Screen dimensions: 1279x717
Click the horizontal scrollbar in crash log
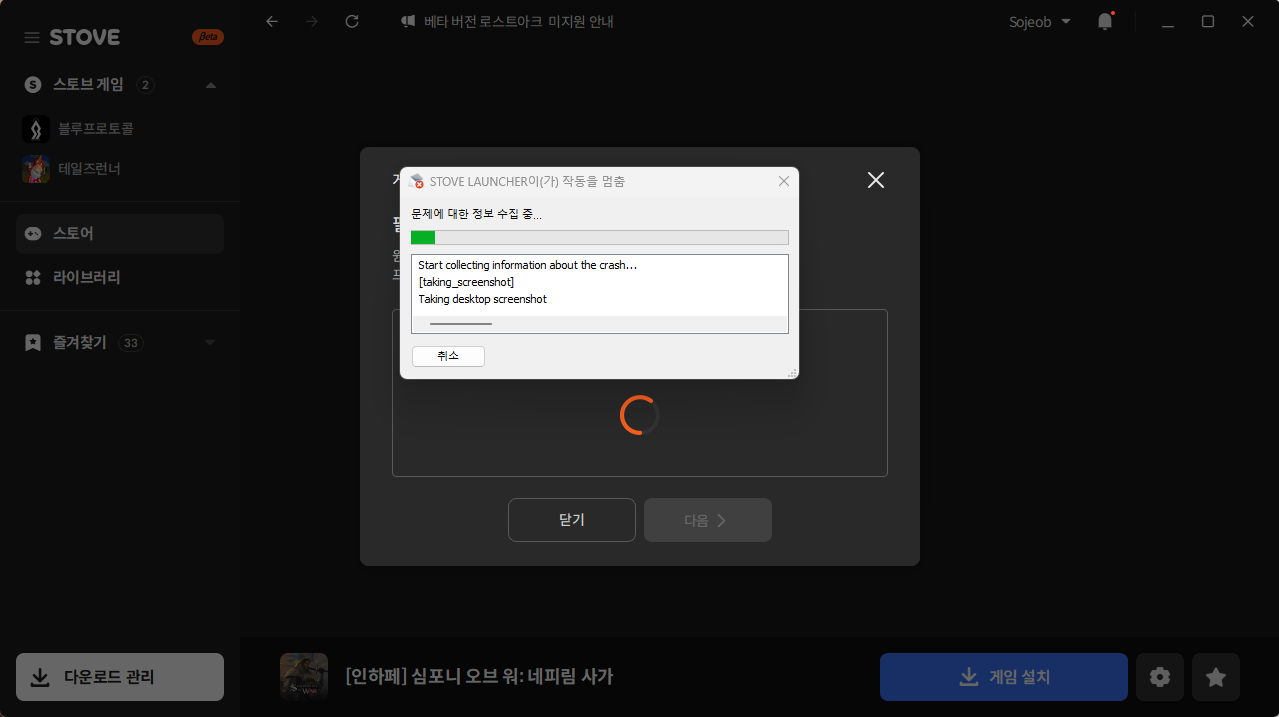461,324
